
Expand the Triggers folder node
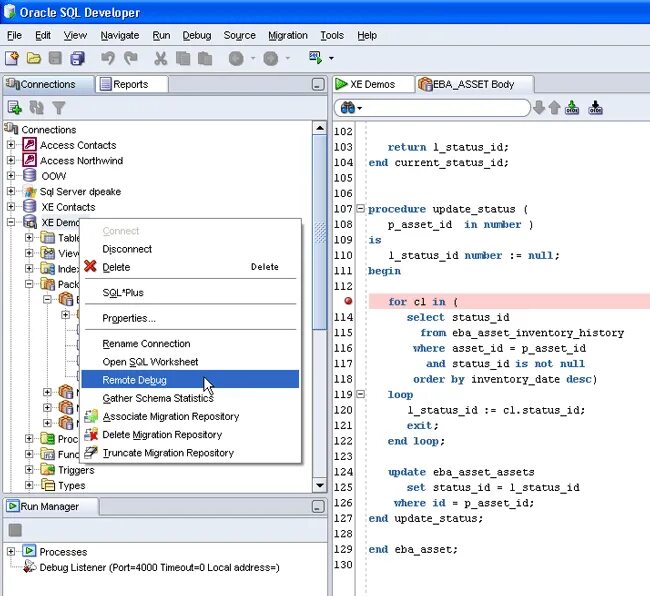click(29, 470)
